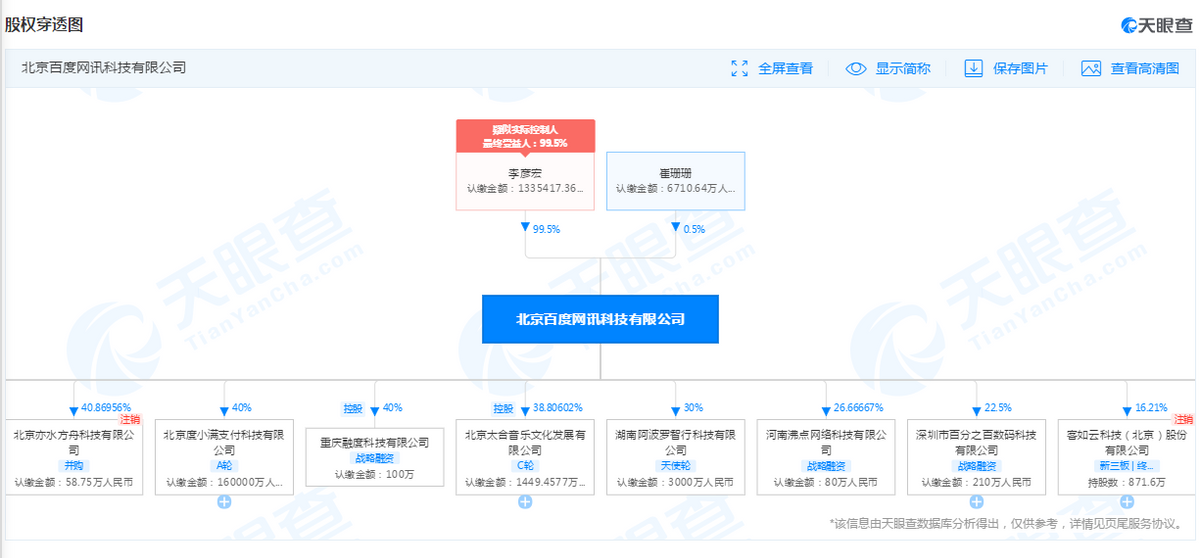Expand node under 北京度小满支付科技有限公司
1200x558 pixels.
point(224,502)
